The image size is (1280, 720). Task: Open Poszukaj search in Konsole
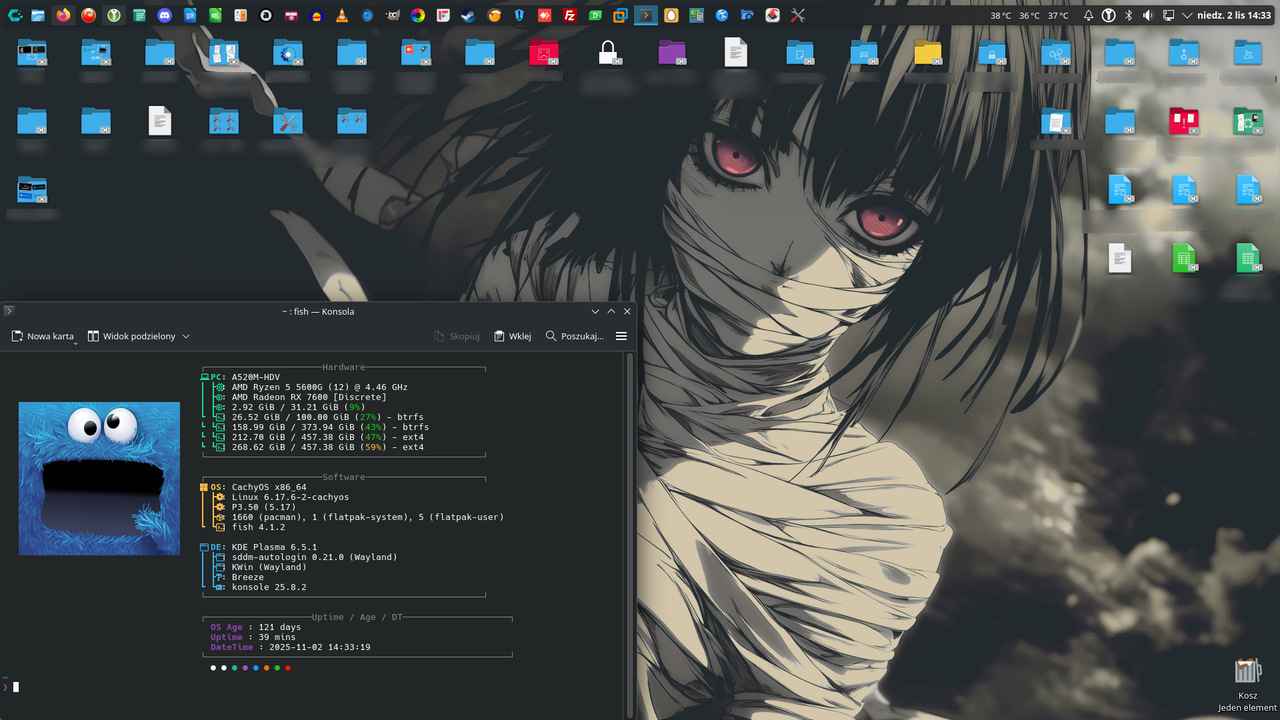574,337
